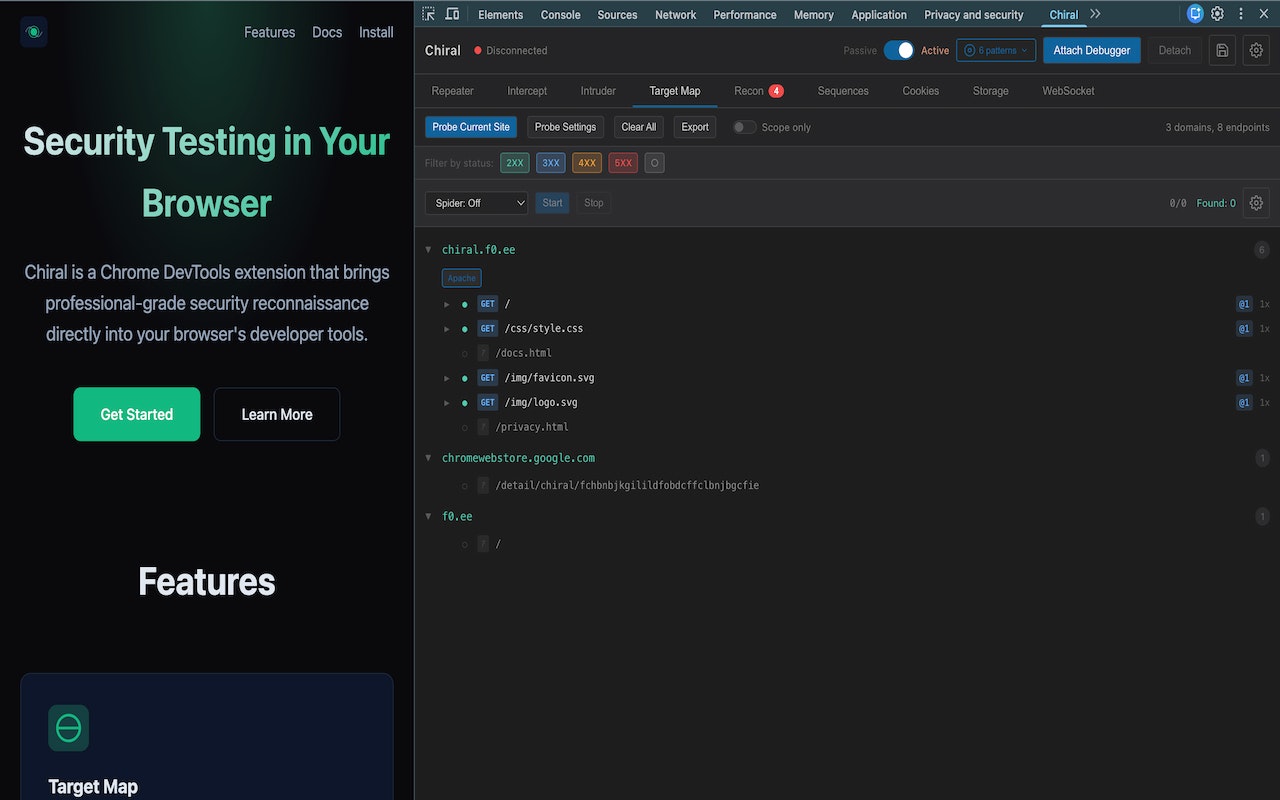Expand the chiral.f0.ee GET / endpoint row
This screenshot has width=1280, height=800.
(x=447, y=304)
